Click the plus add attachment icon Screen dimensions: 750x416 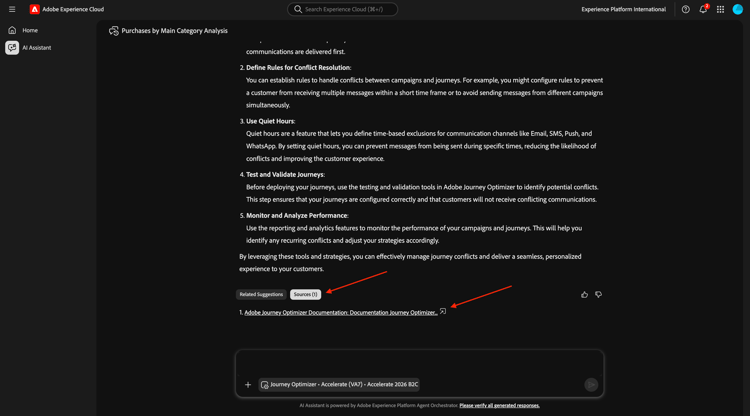tap(248, 384)
